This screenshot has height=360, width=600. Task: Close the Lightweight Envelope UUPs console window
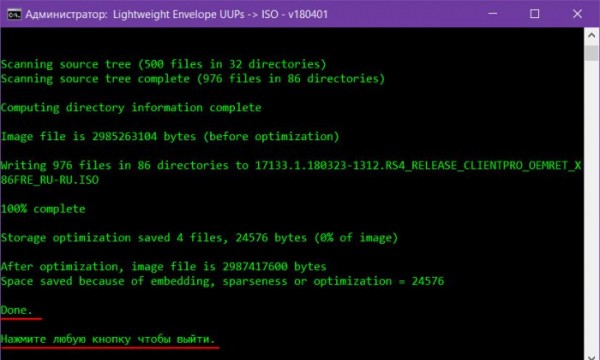(x=577, y=14)
